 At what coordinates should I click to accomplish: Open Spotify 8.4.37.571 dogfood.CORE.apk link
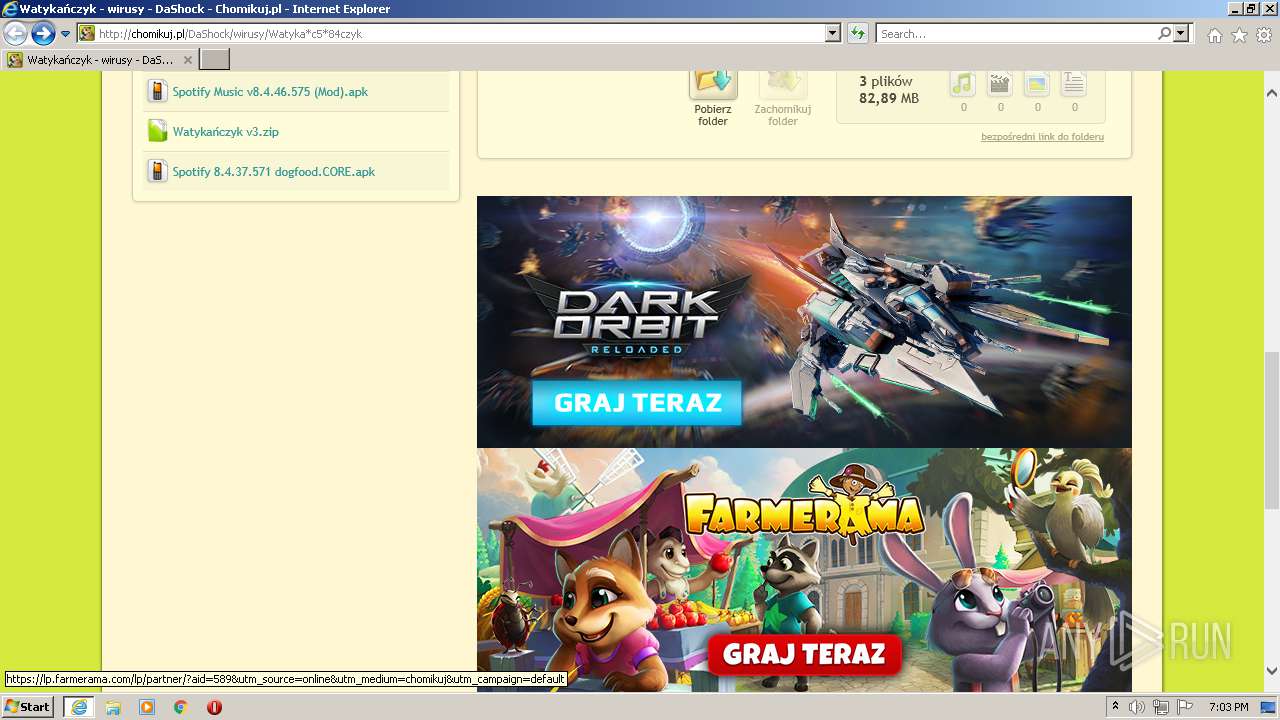click(273, 172)
